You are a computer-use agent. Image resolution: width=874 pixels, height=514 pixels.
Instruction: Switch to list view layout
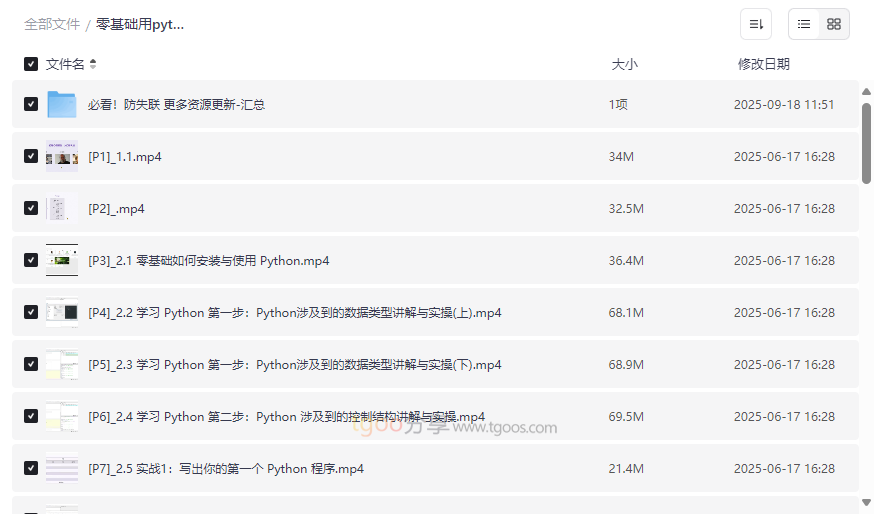click(x=804, y=24)
